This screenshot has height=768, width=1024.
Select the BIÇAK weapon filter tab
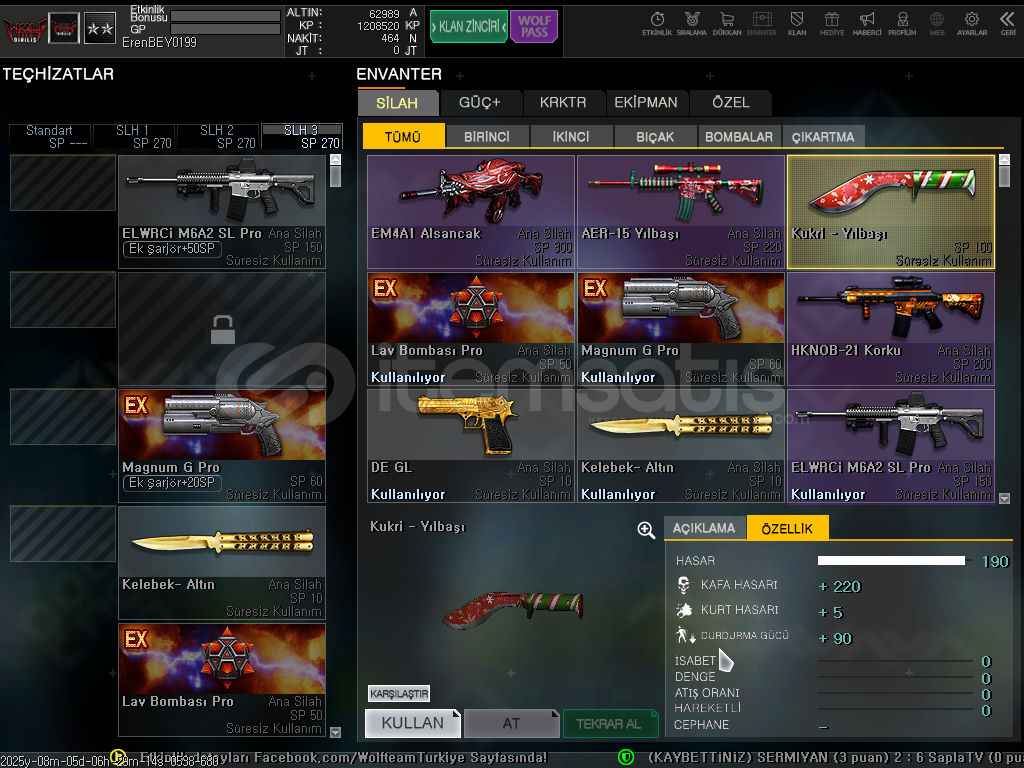coord(655,136)
